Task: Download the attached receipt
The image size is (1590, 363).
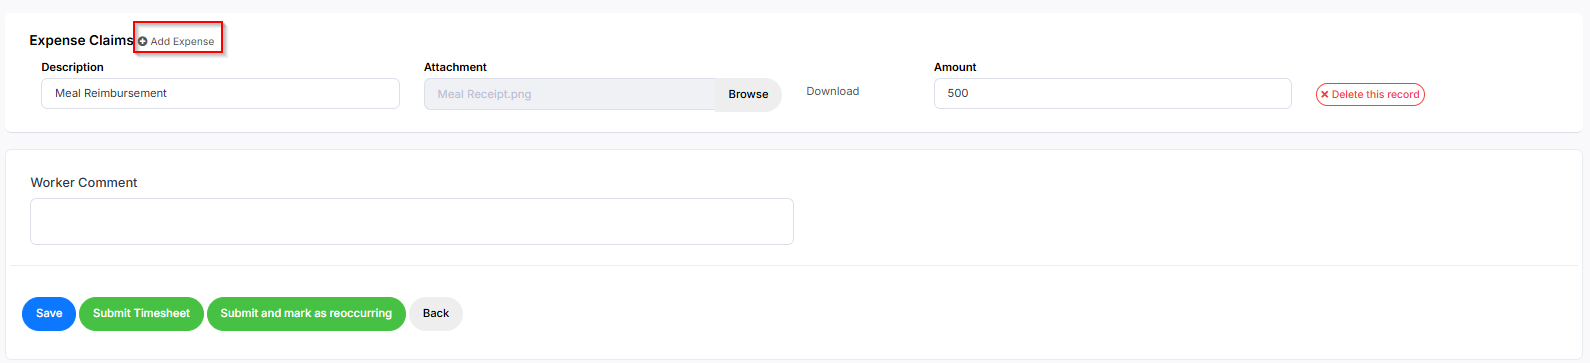Action: 833,91
